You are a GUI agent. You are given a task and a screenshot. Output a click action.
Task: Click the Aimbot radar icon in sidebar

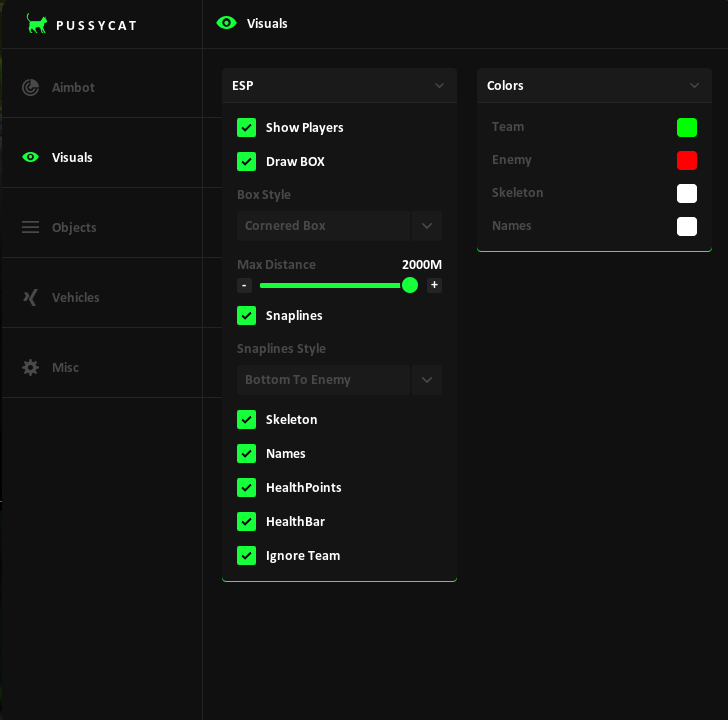tap(31, 87)
